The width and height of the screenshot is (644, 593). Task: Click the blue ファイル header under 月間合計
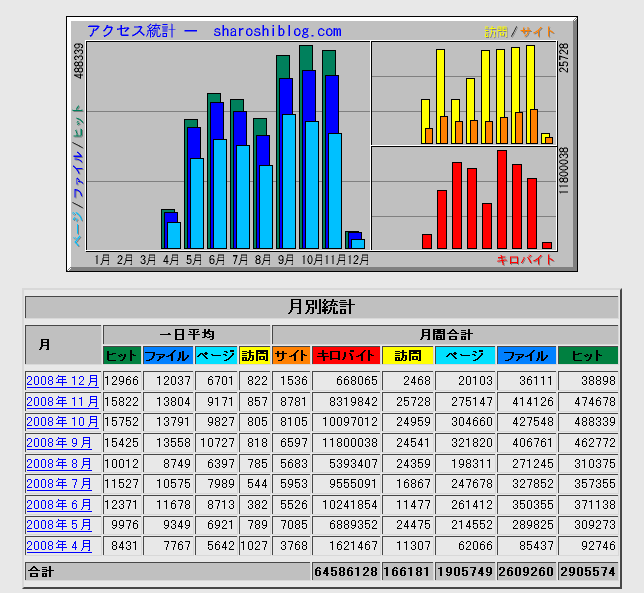(x=527, y=355)
